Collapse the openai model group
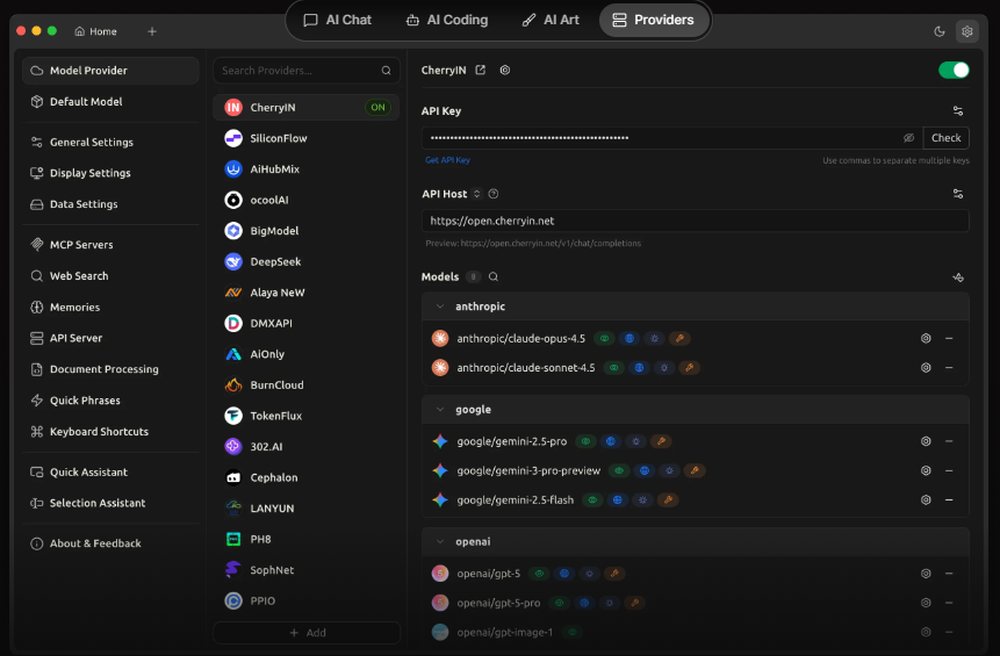Viewport: 1000px width, 656px height. pos(440,542)
